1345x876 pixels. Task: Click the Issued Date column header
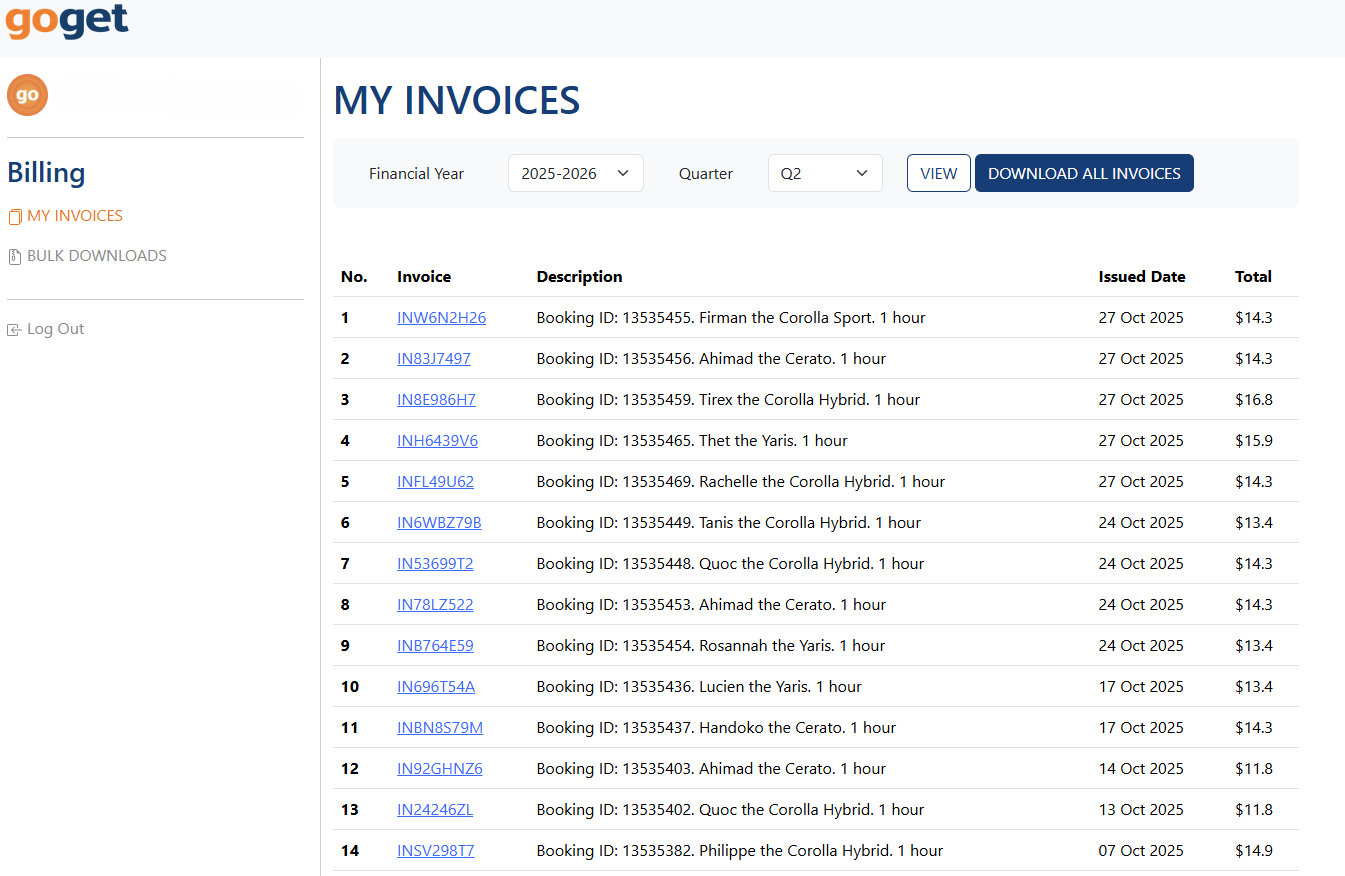point(1141,277)
